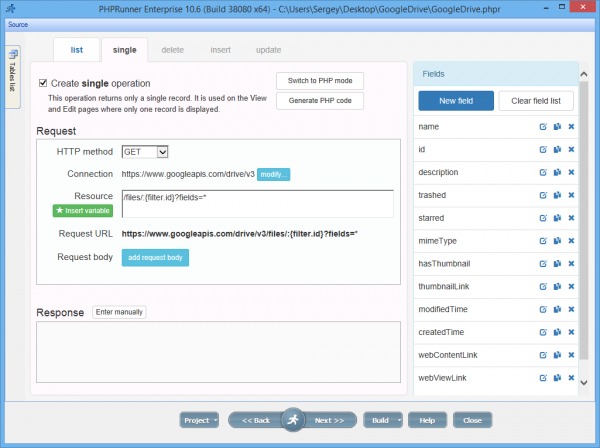
Task: Click the bottom Close button
Action: point(472,420)
